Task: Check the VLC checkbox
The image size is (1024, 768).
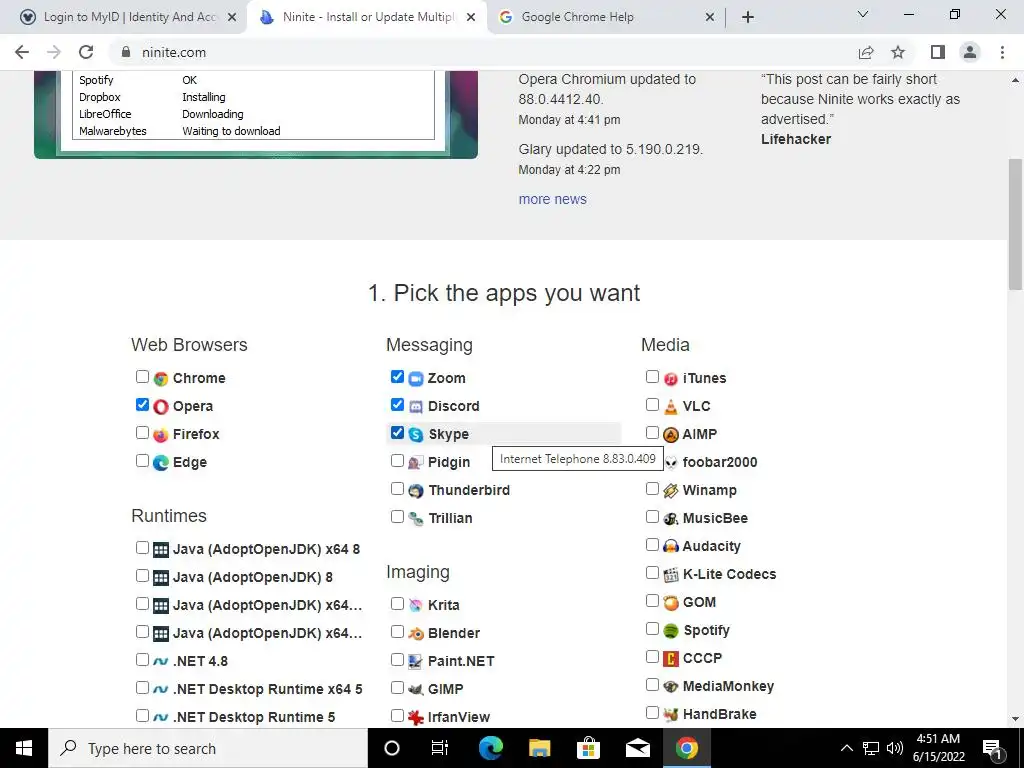Action: pos(652,405)
